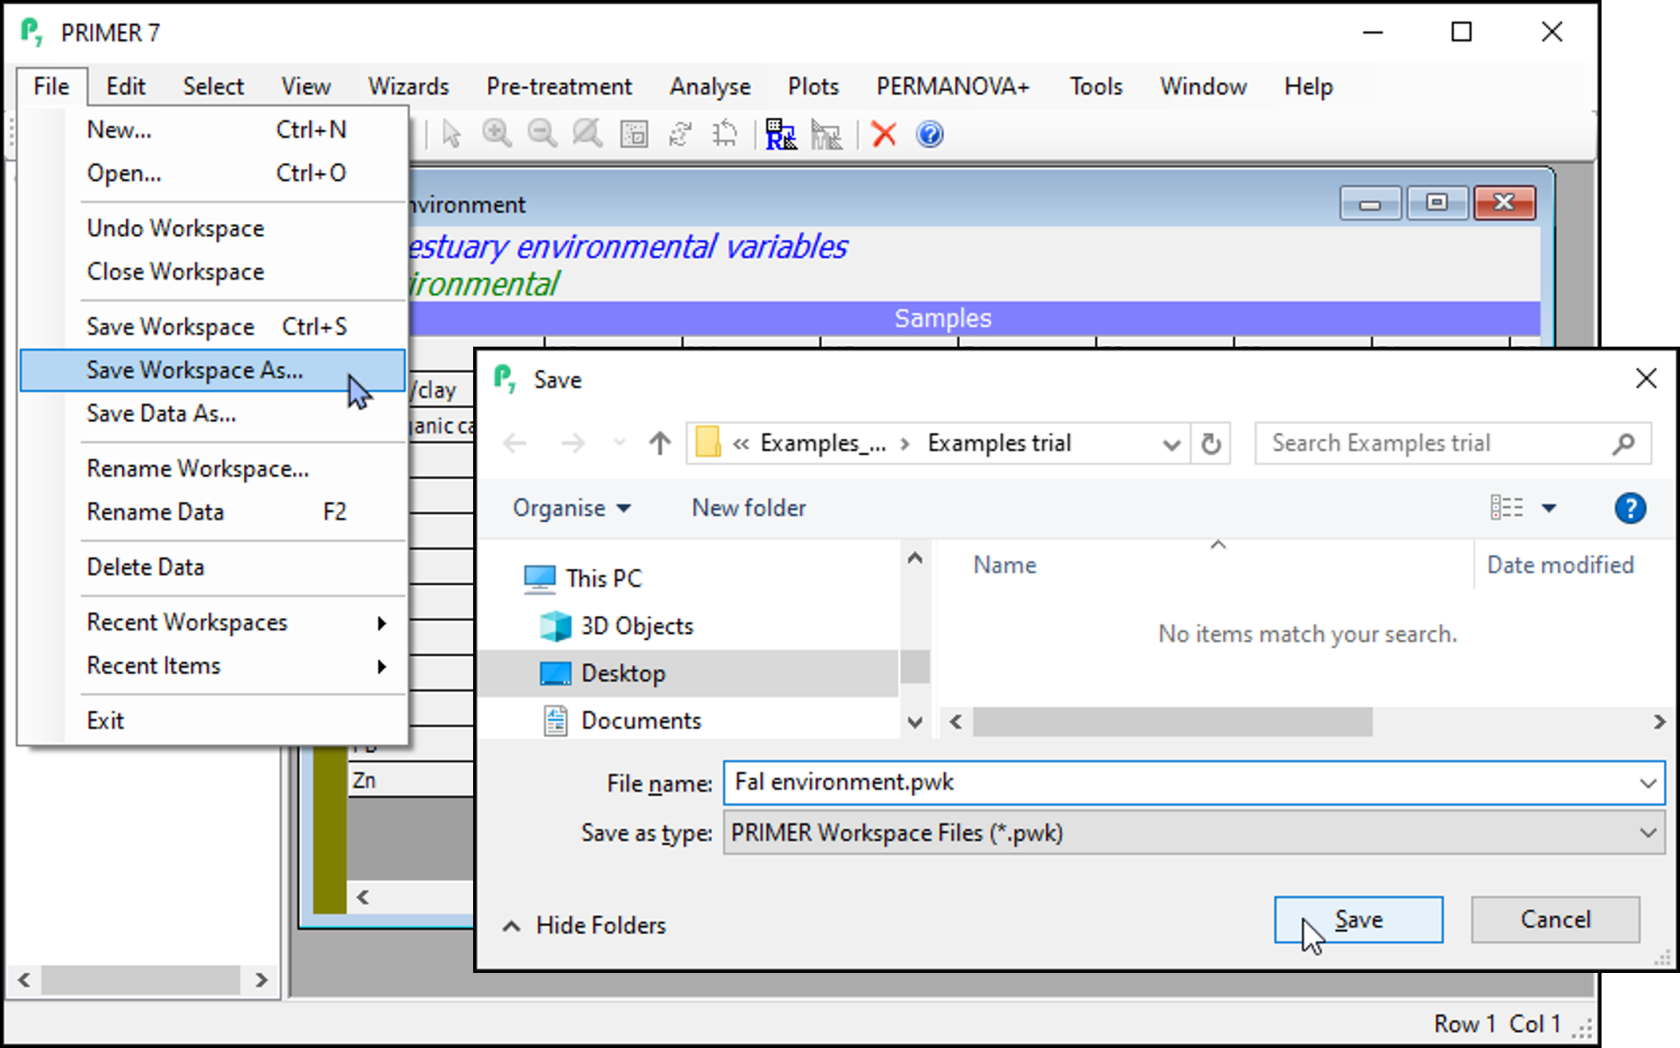Click the rotate axes toolbar icon
The image size is (1680, 1048).
(x=725, y=134)
